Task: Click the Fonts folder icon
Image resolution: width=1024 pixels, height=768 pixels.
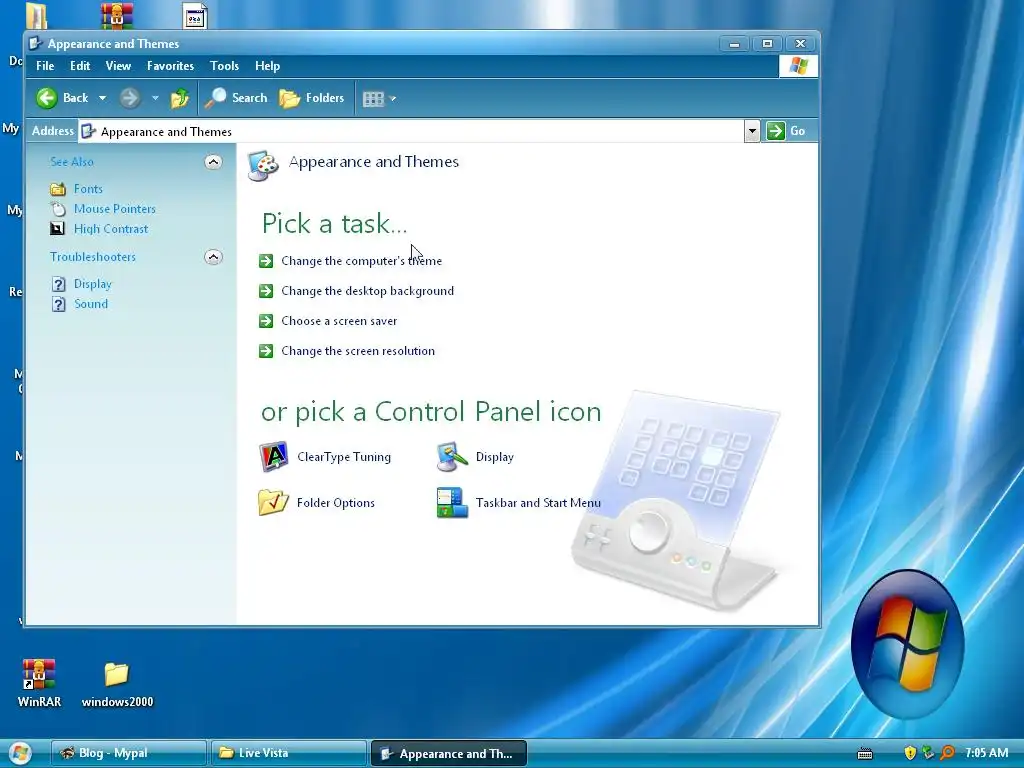Action: pos(58,189)
